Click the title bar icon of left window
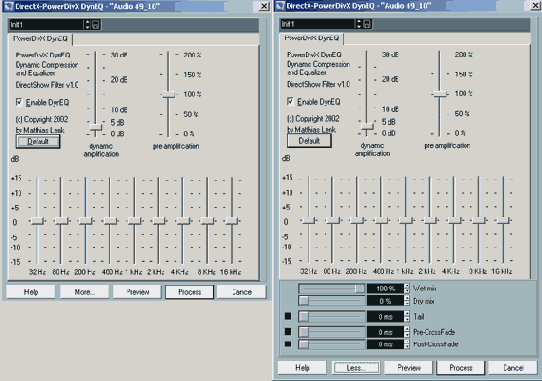Image resolution: width=542 pixels, height=381 pixels. 8,6
